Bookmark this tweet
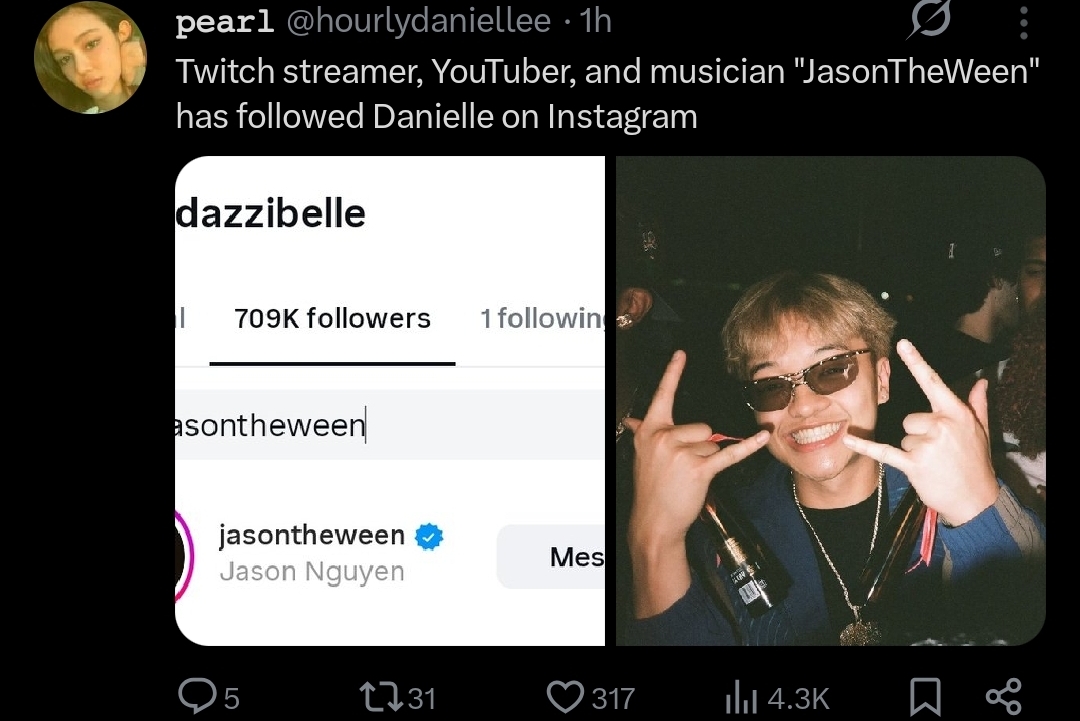 click(925, 697)
